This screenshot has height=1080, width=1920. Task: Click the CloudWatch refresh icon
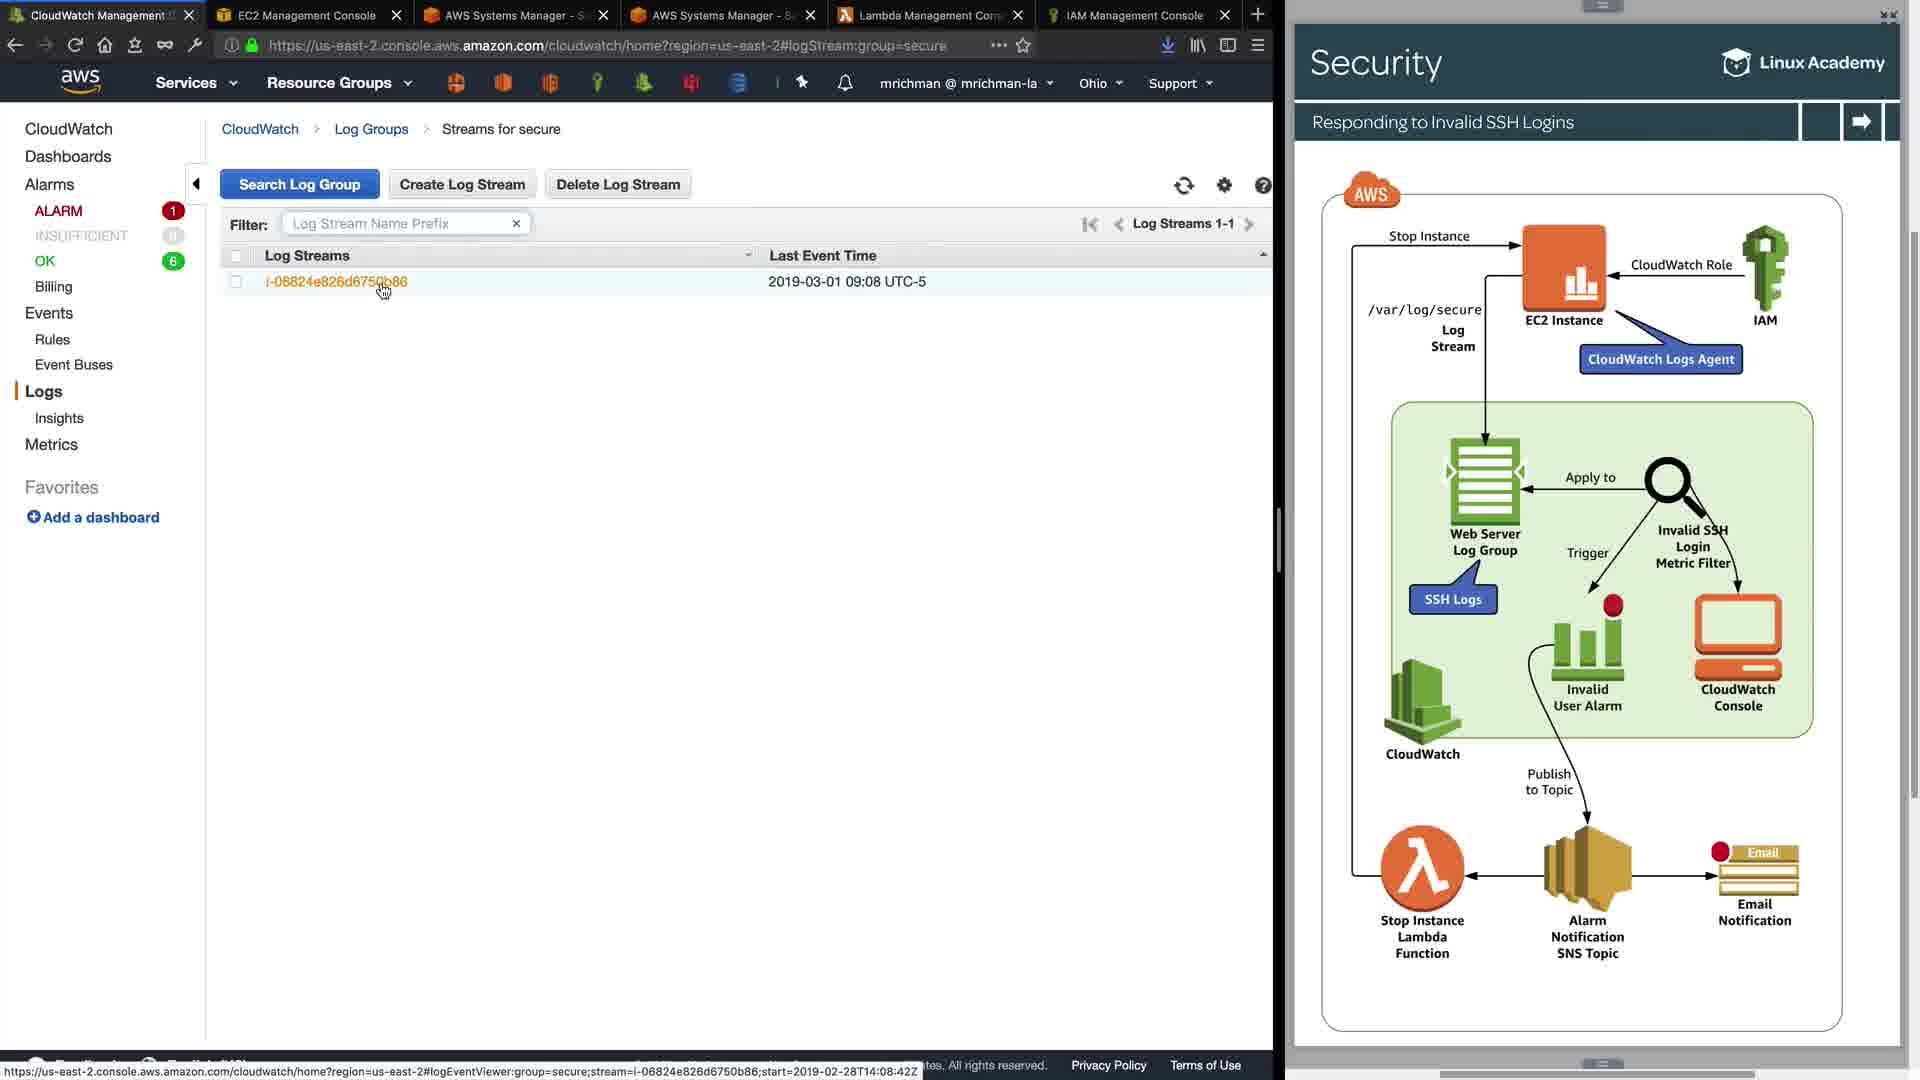(1184, 185)
